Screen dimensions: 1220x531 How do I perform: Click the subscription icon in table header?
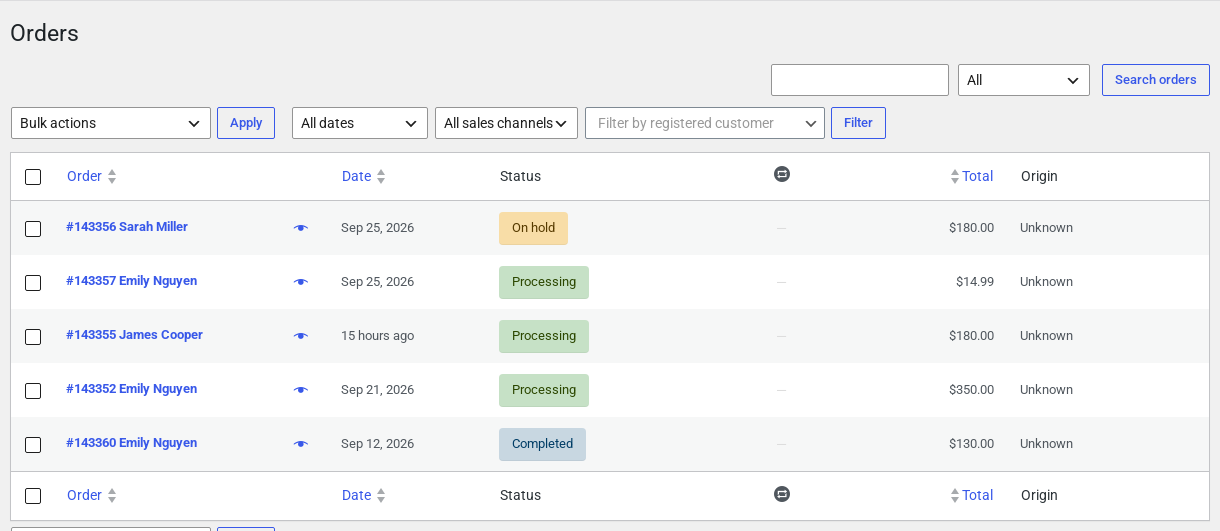click(x=782, y=174)
